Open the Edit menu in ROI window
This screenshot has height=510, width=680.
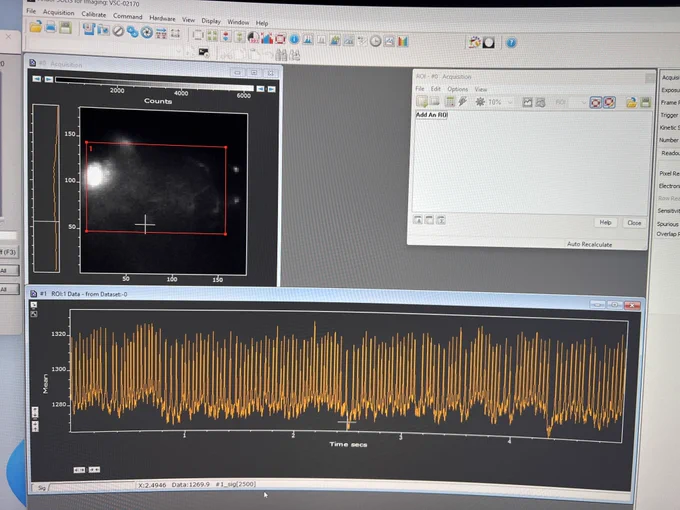(x=435, y=89)
